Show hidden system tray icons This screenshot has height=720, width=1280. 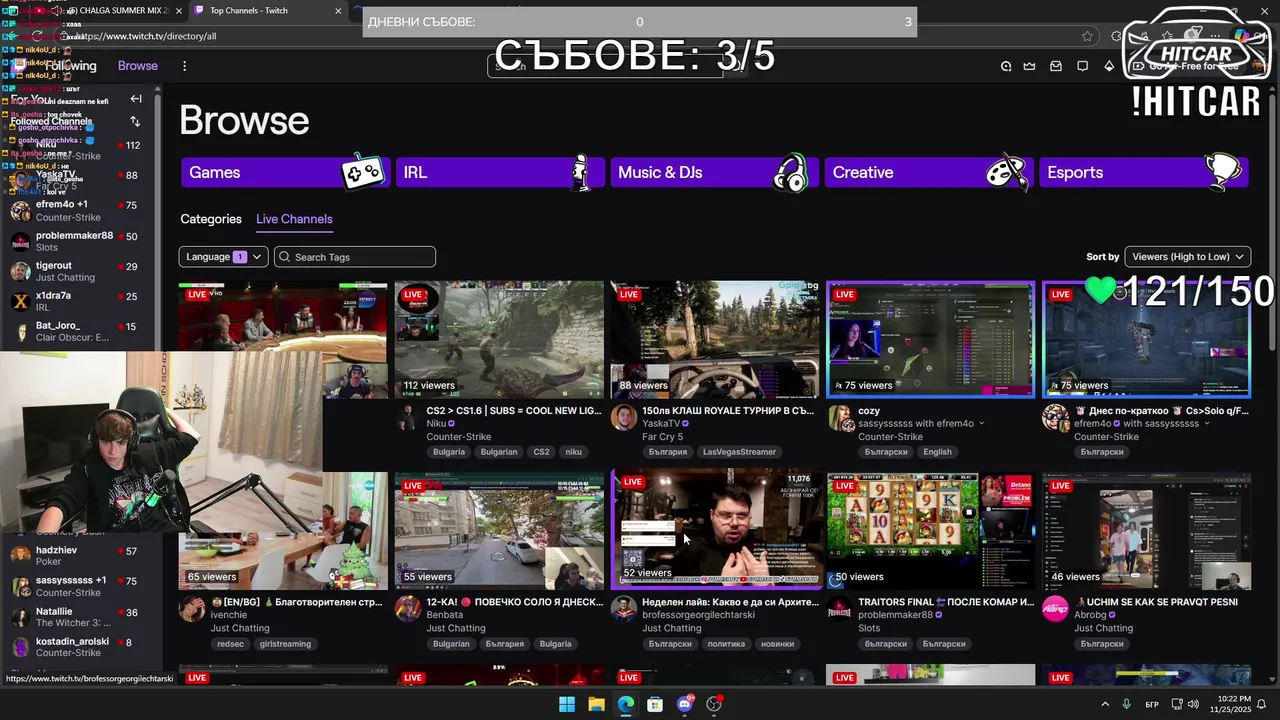click(1105, 704)
